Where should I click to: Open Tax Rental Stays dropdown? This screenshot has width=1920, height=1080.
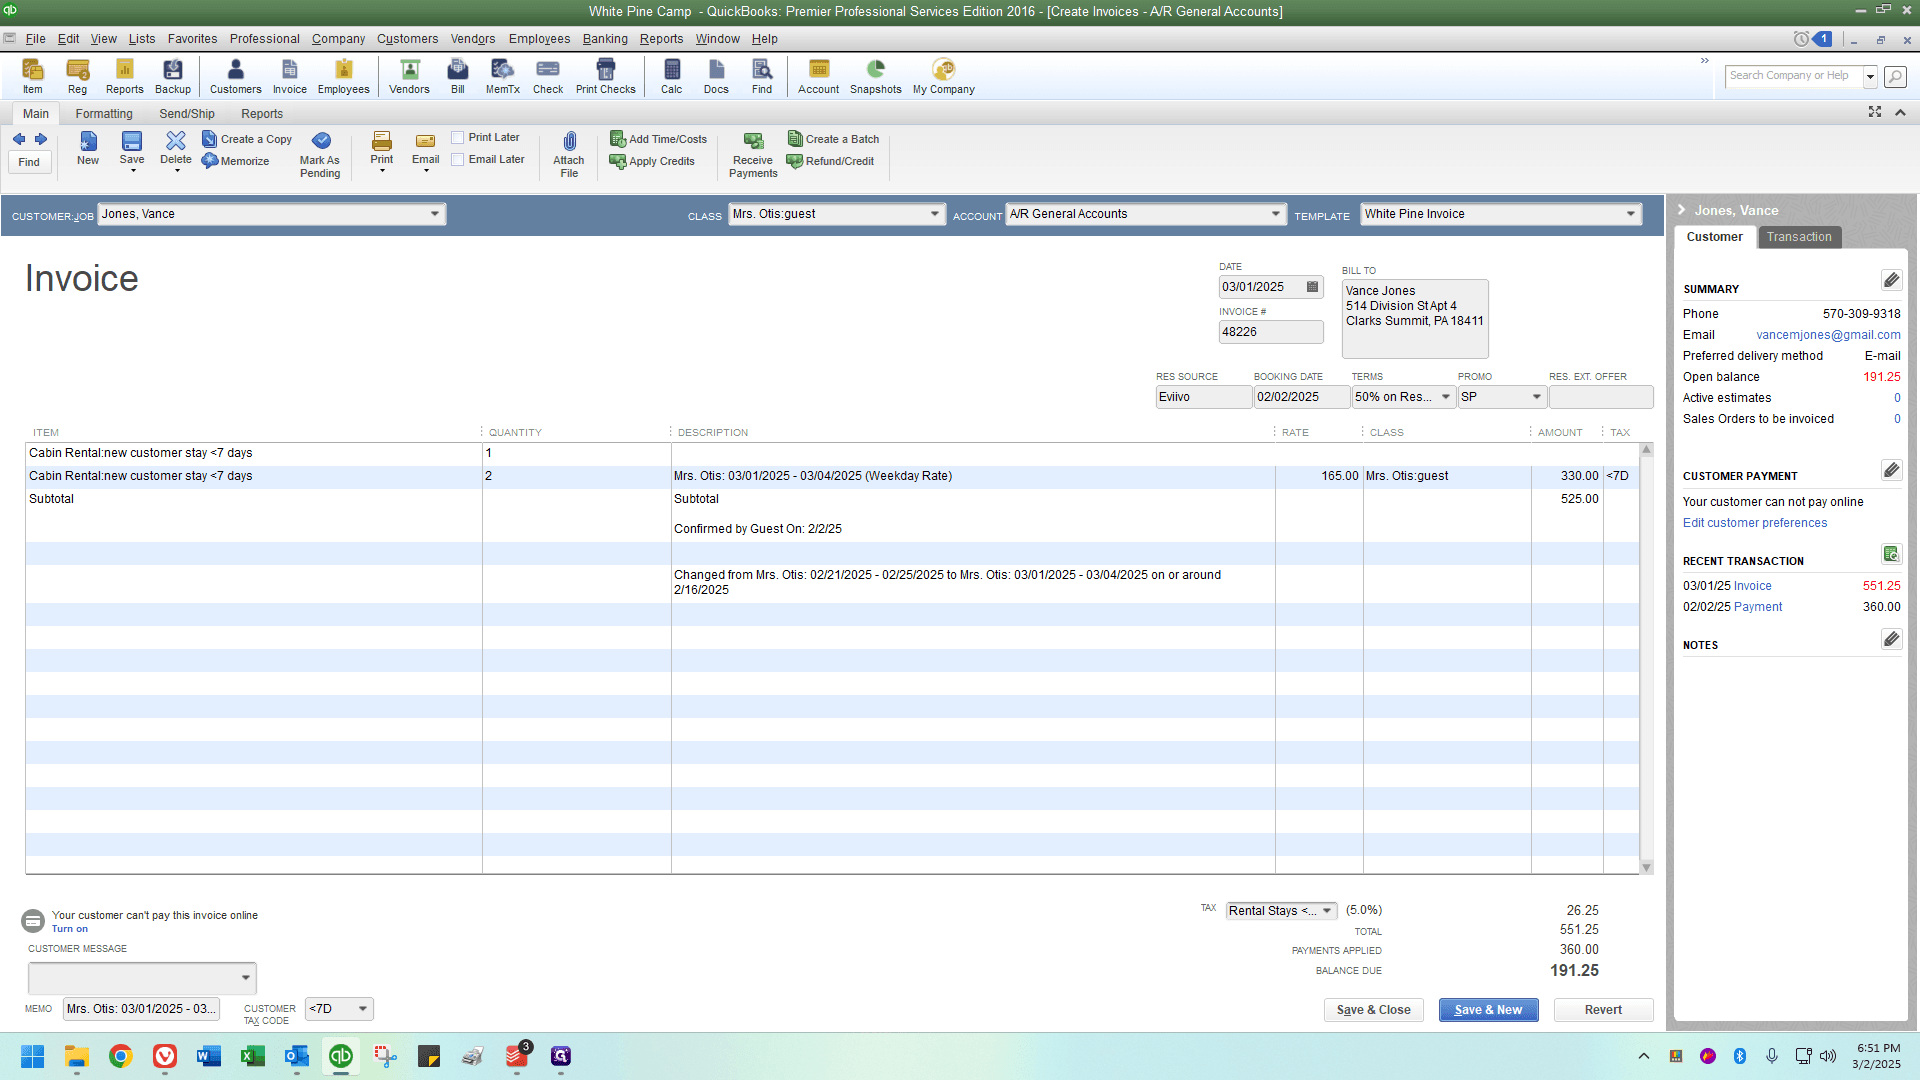[x=1328, y=911]
